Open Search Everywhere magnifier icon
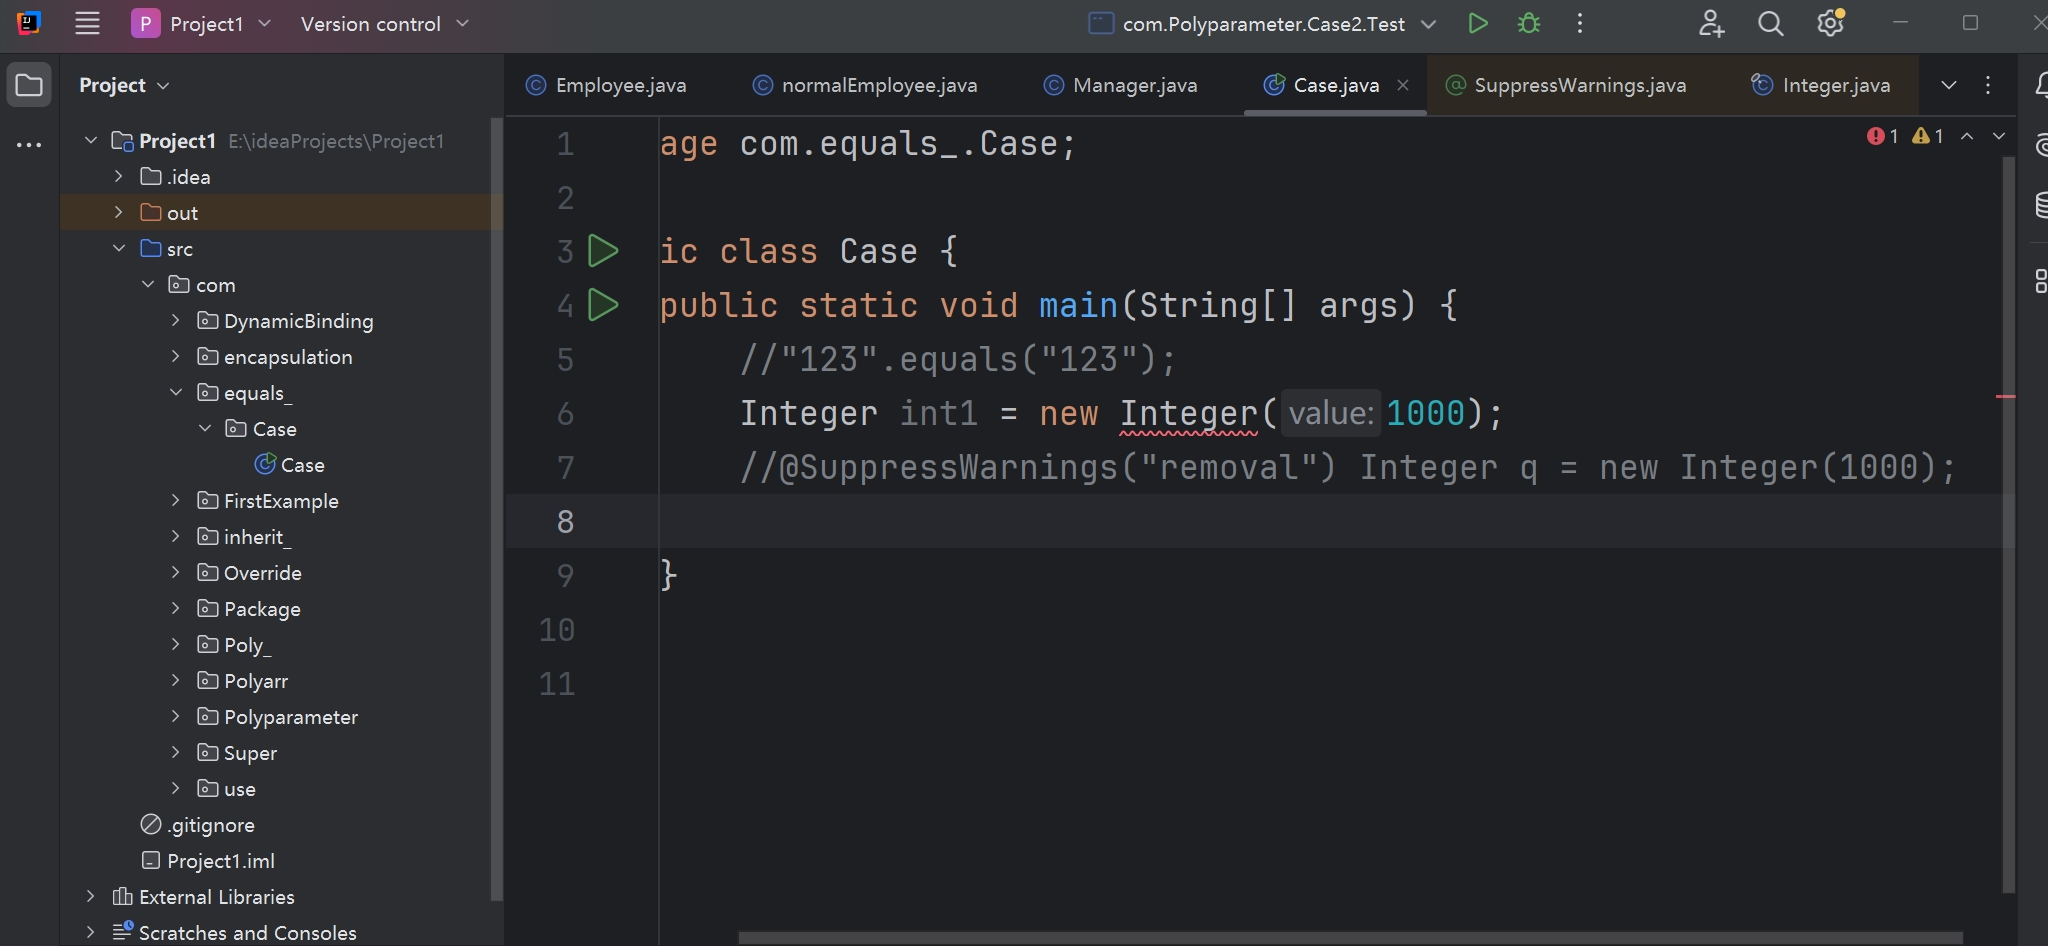 pos(1770,23)
